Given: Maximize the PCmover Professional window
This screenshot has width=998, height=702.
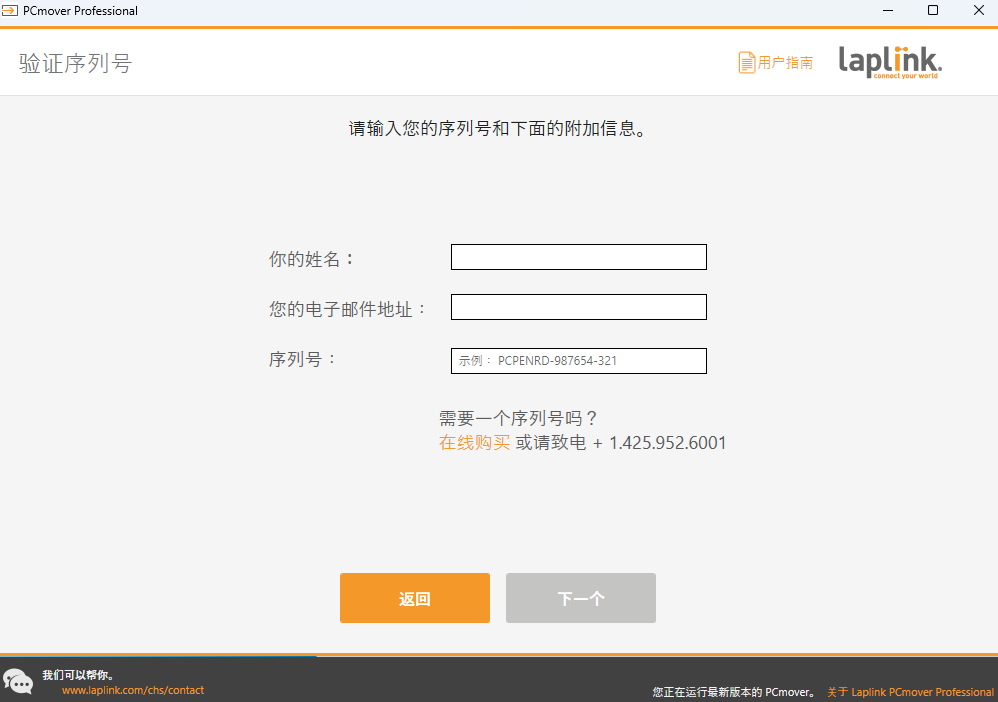Looking at the screenshot, I should [933, 10].
